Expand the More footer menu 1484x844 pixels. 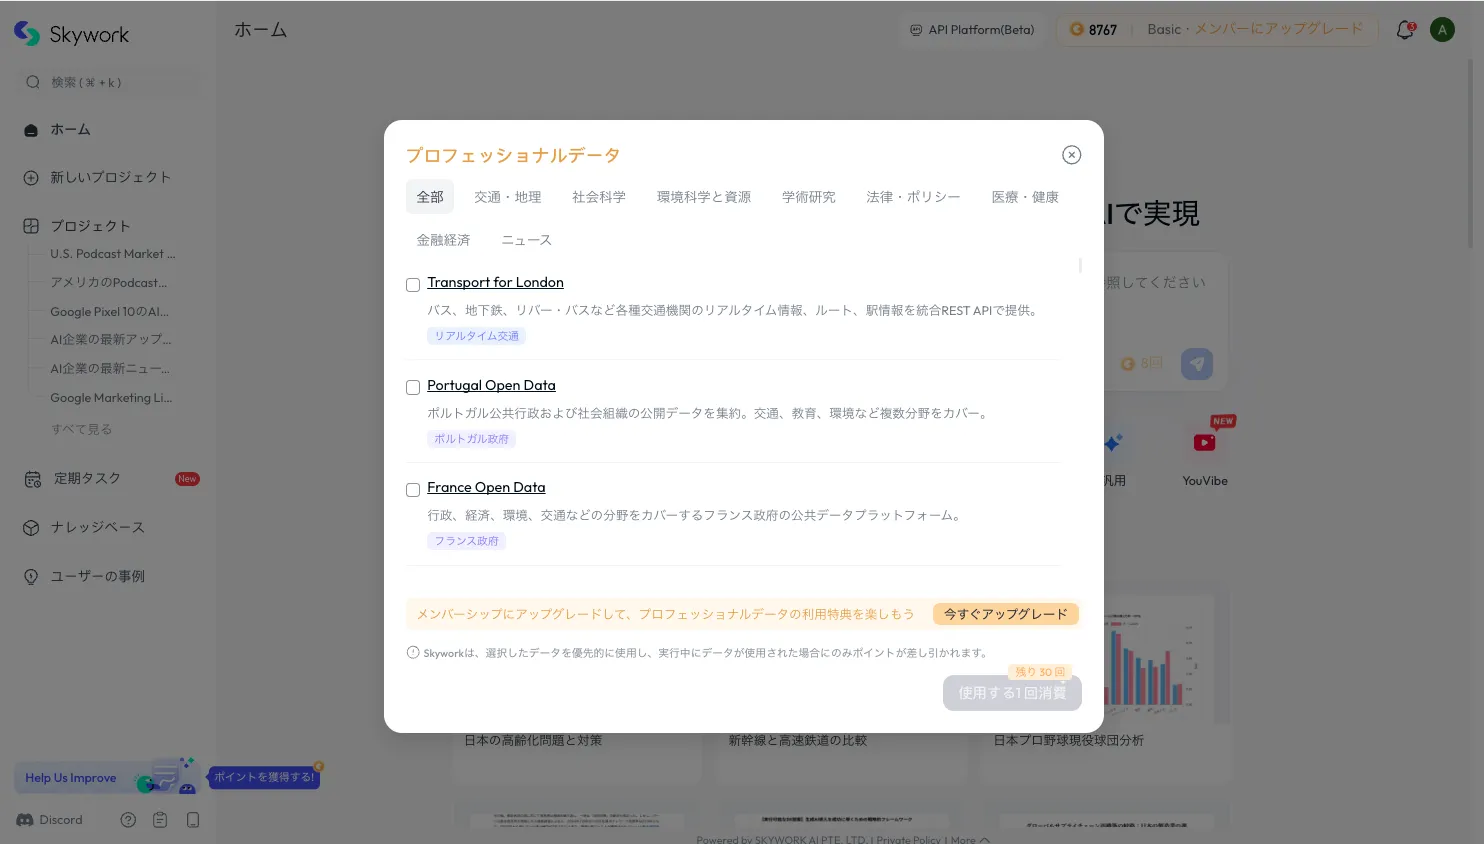tap(970, 840)
